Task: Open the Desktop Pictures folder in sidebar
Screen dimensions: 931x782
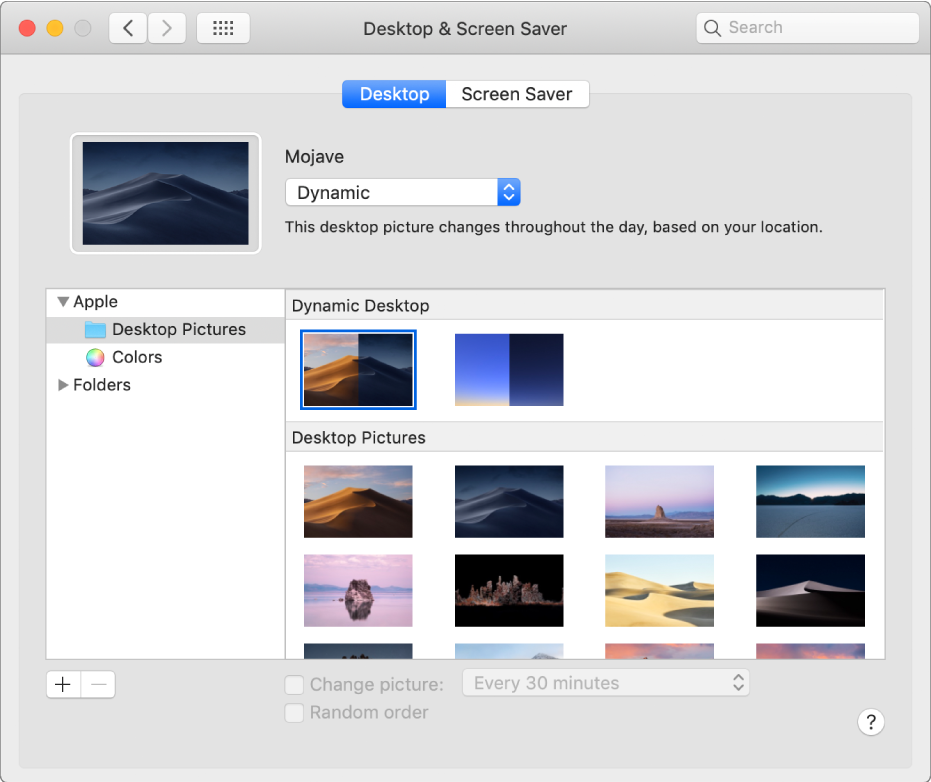Action: tap(178, 329)
